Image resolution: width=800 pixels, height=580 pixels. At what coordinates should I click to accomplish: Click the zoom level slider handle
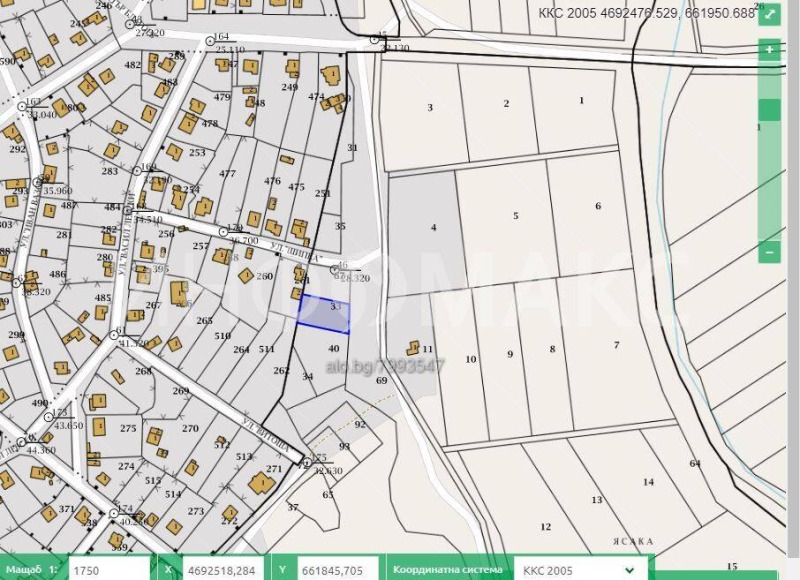[x=769, y=110]
